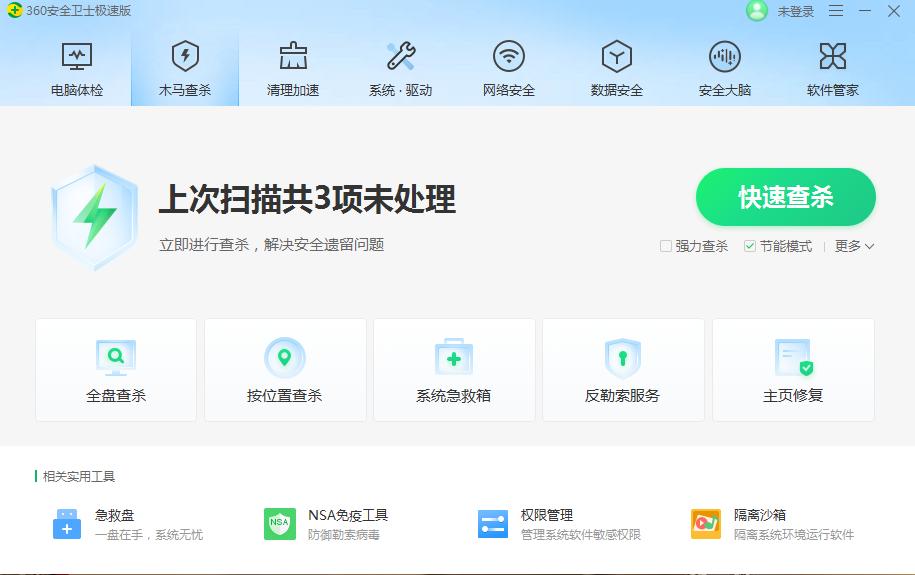Click 一盘在手，系统无忧 description
Screen dimensions: 915x575
coord(149,535)
